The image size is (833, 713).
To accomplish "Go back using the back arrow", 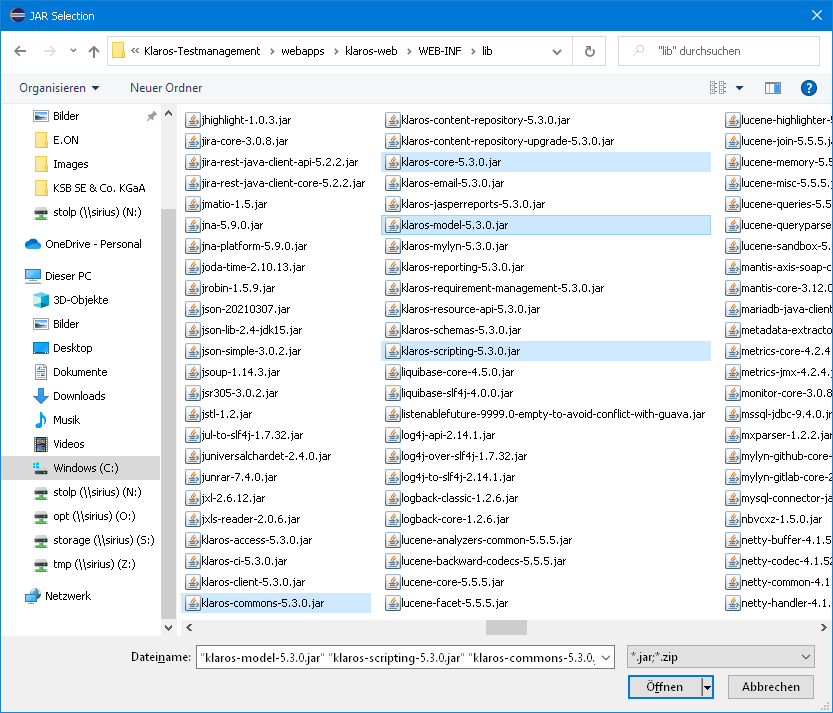I will (x=20, y=51).
